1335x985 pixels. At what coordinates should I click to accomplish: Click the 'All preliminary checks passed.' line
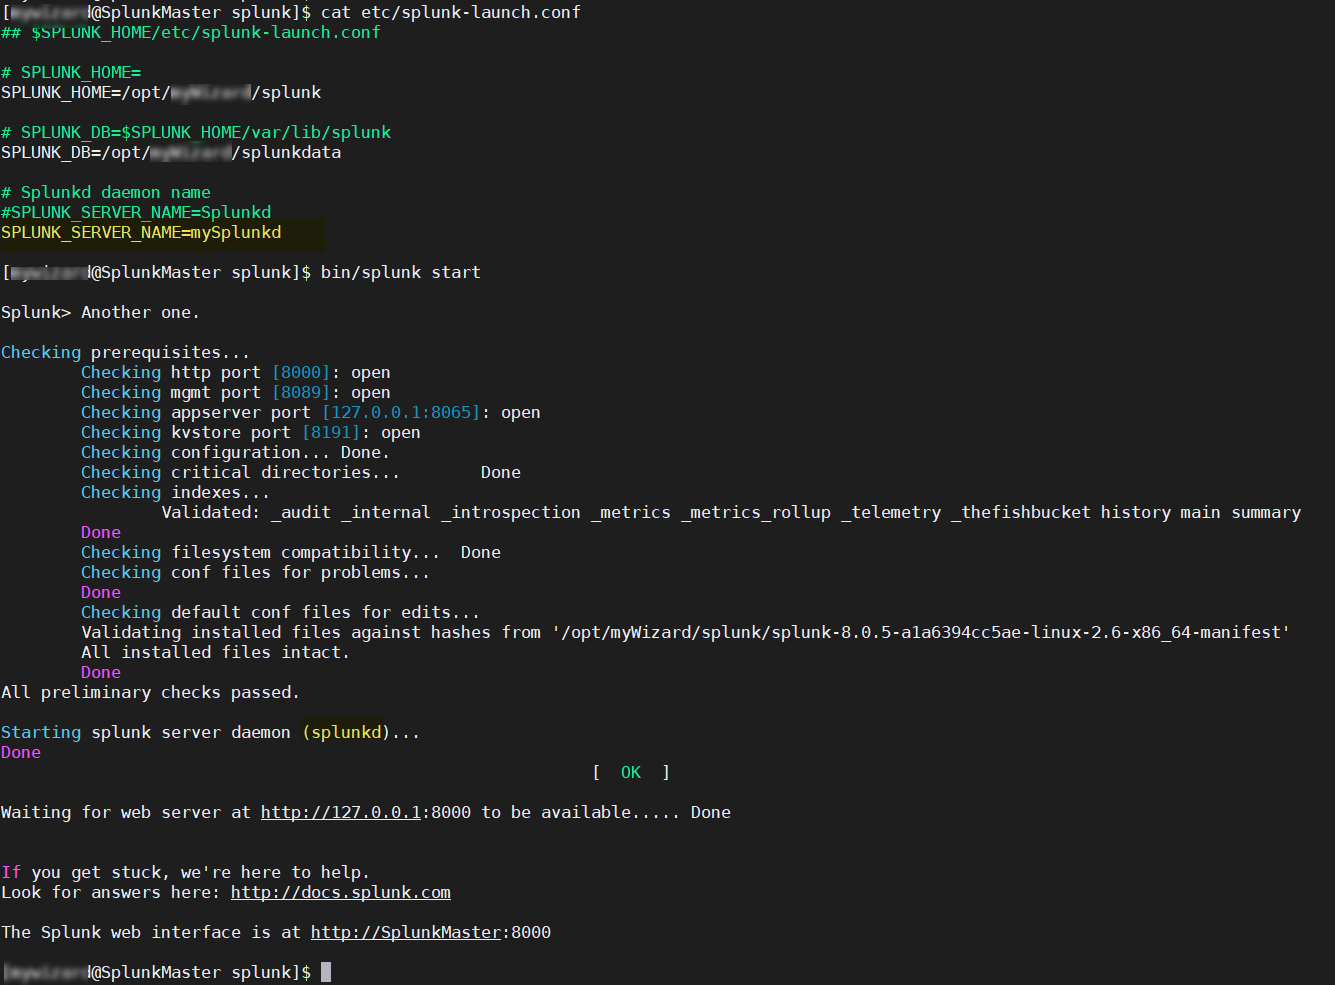click(x=150, y=692)
